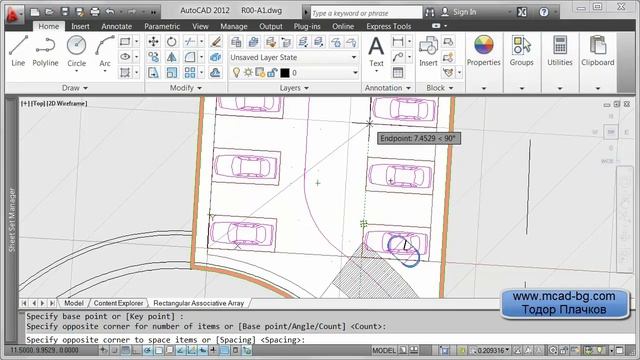Open the Help question mark button

tap(544, 12)
